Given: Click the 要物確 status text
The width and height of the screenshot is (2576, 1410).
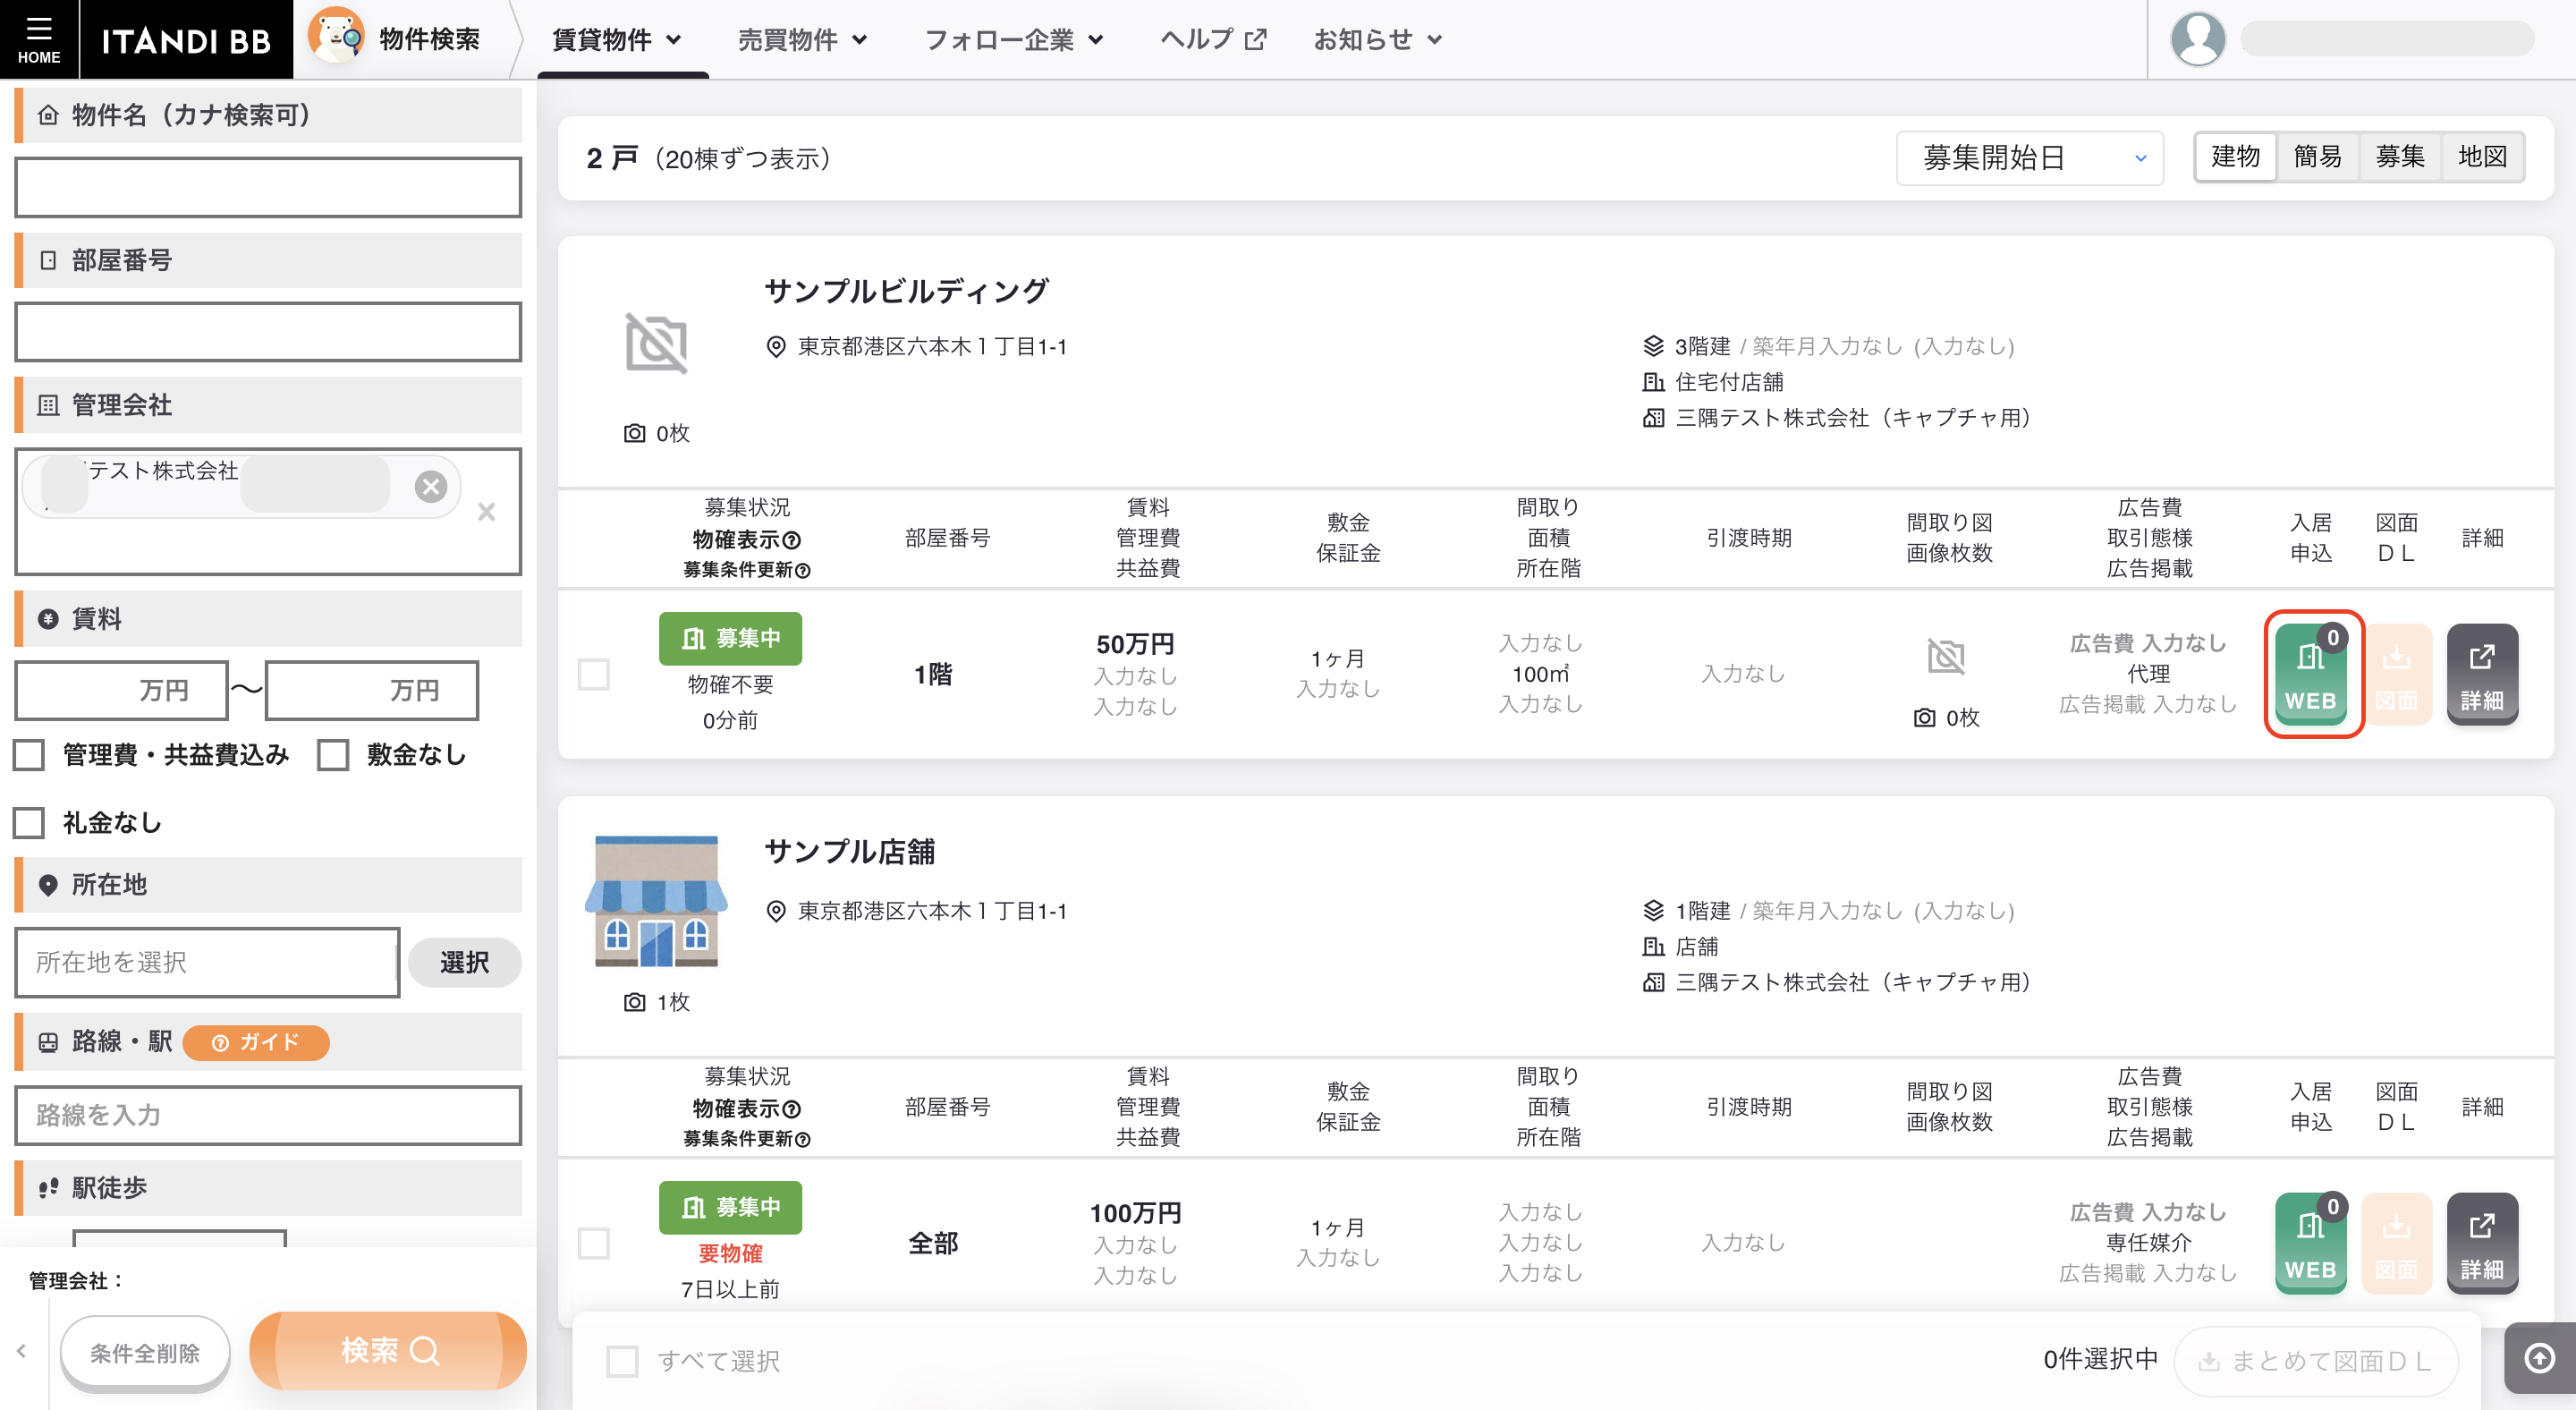Looking at the screenshot, I should click(730, 1253).
